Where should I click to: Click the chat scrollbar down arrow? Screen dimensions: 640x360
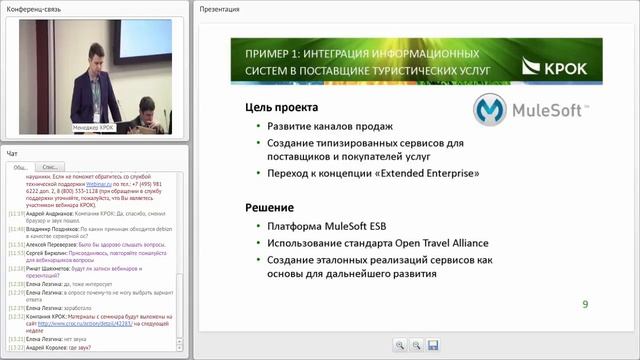[x=179, y=348]
